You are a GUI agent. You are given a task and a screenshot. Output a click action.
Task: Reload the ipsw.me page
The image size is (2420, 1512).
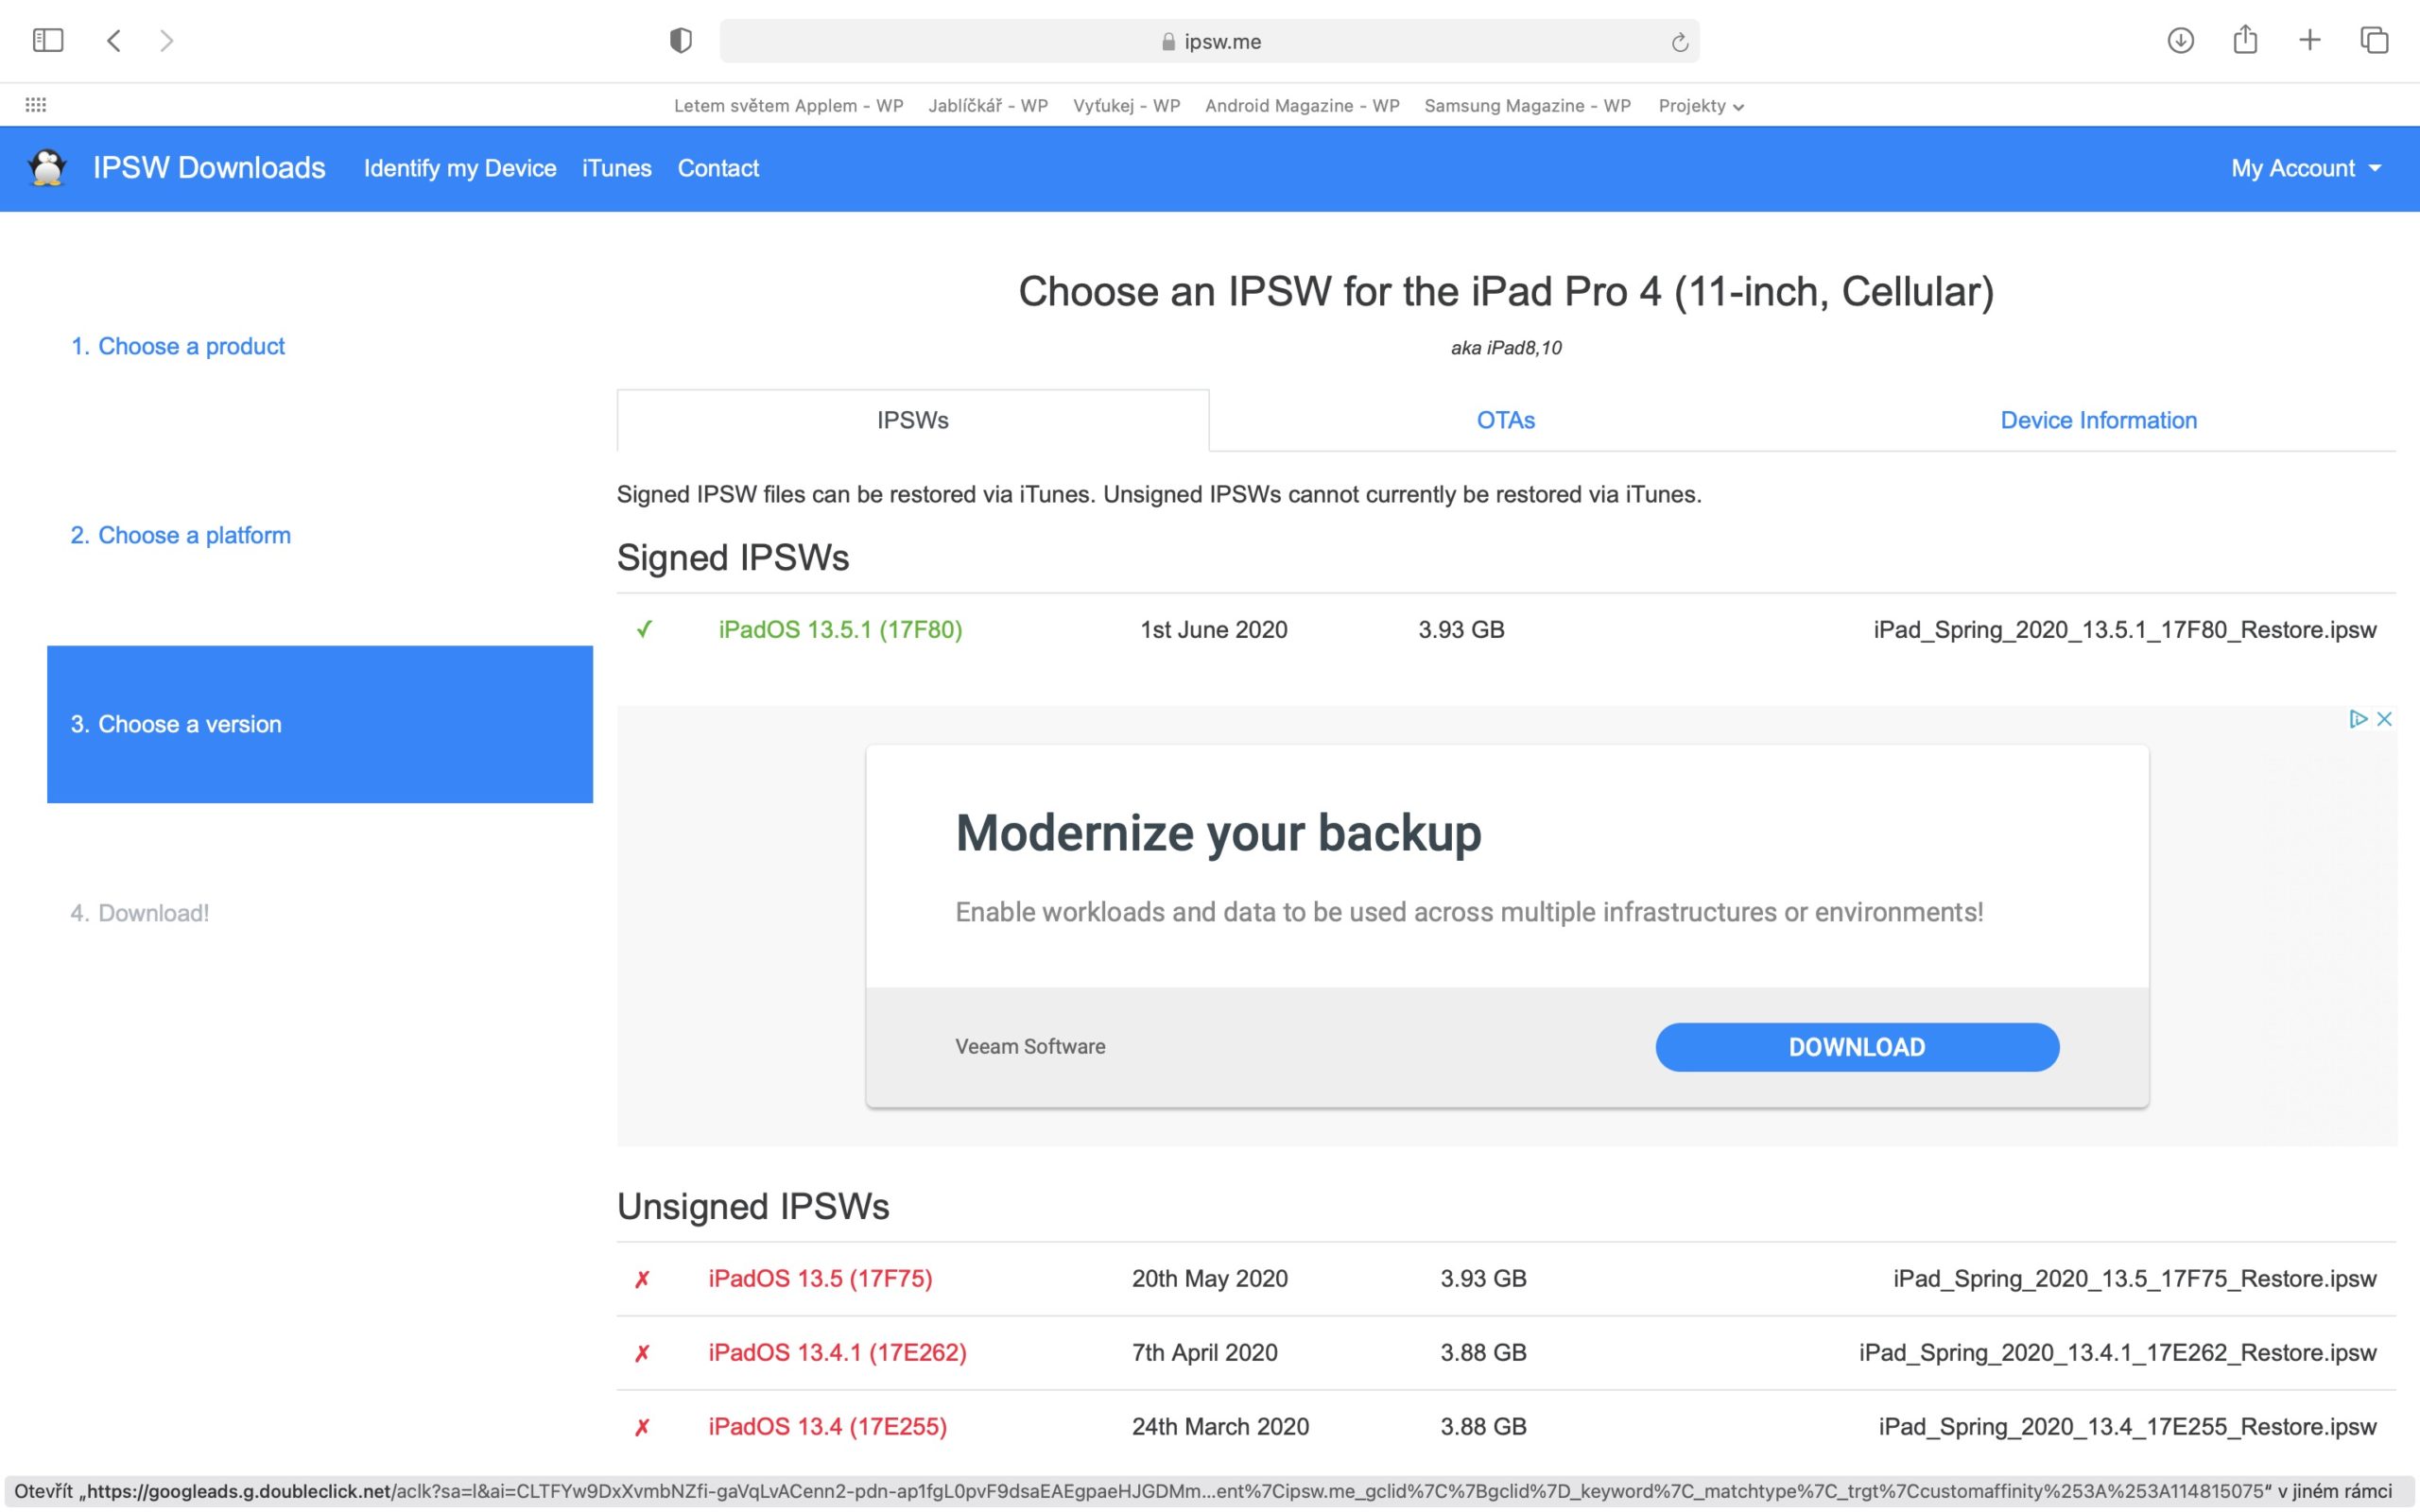1678,40
